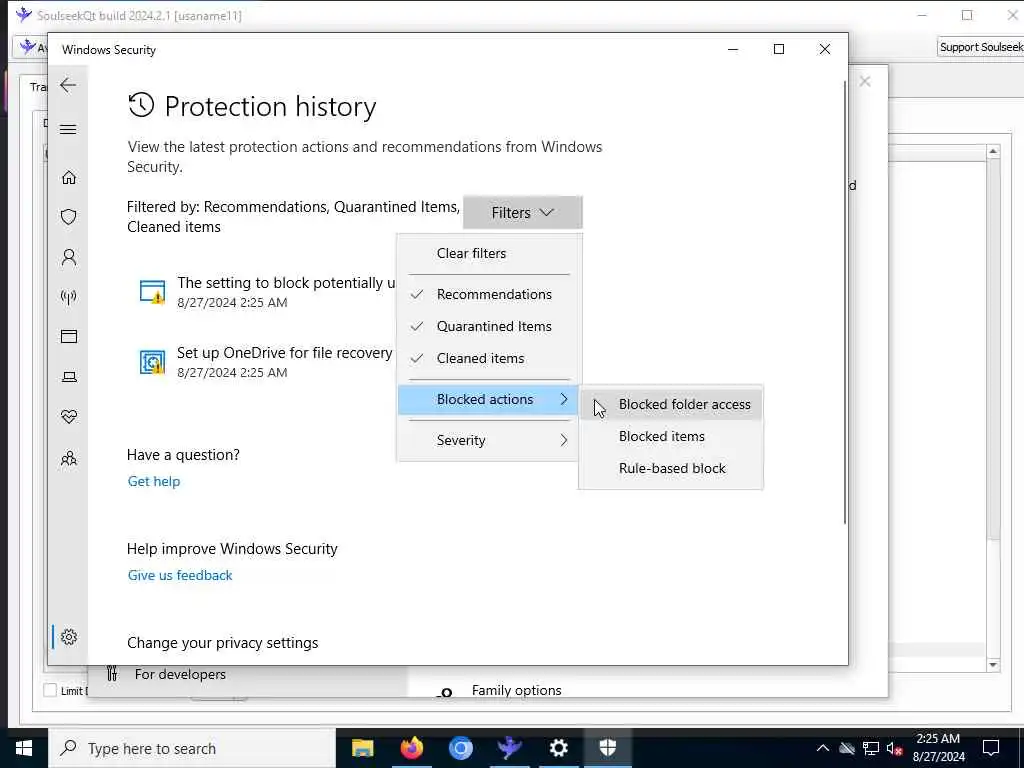Uncheck the Cleaned items filter
1024x768 pixels.
coord(488,359)
